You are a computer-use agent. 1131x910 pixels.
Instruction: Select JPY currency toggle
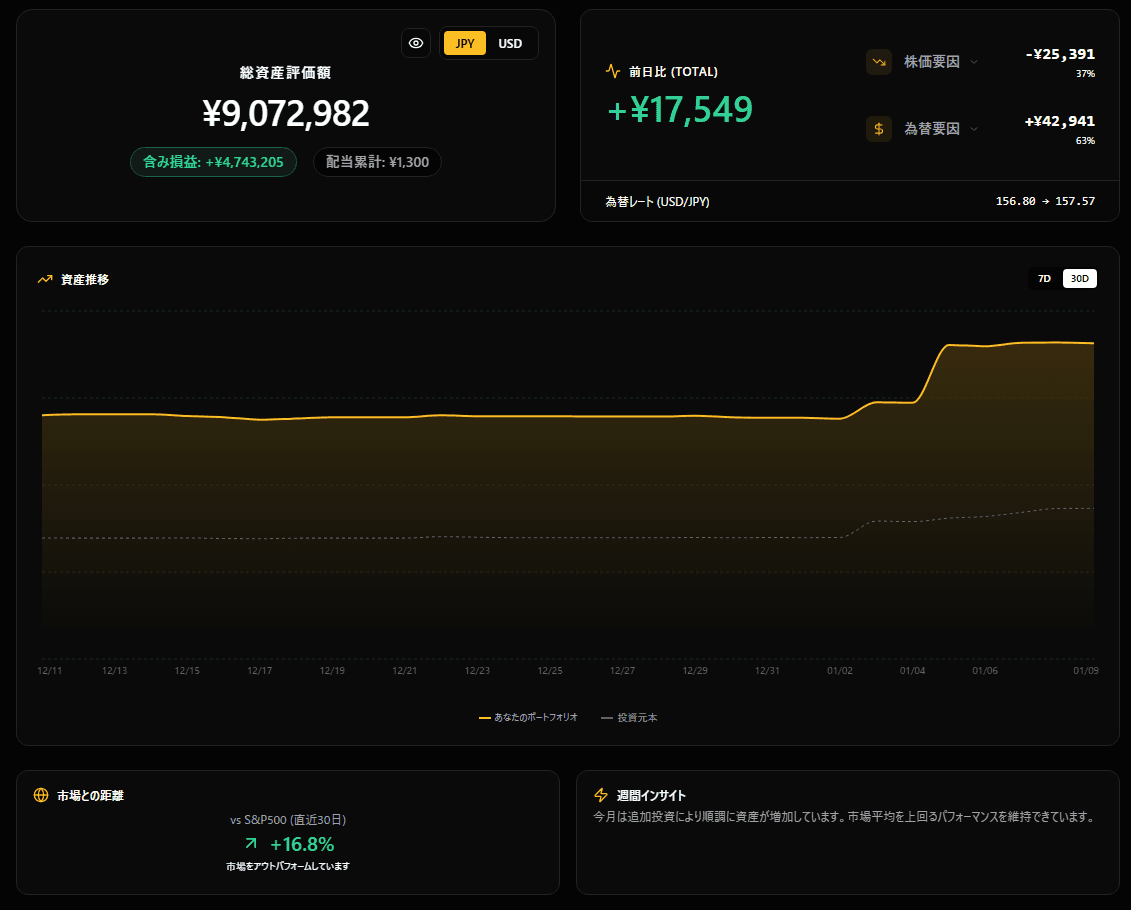pos(465,43)
